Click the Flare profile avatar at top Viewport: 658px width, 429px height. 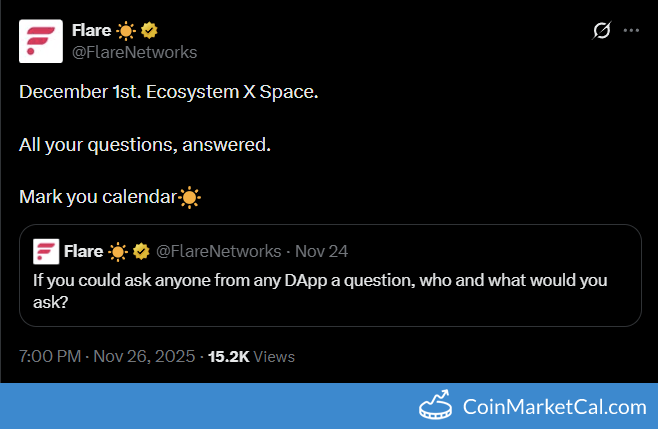40,41
